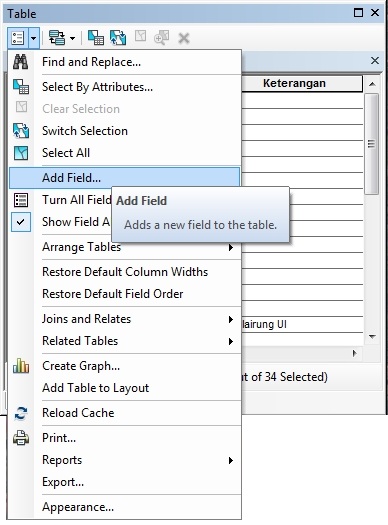The image size is (388, 525).
Task: Click the Reload Cache refresh icon
Action: coord(21,413)
